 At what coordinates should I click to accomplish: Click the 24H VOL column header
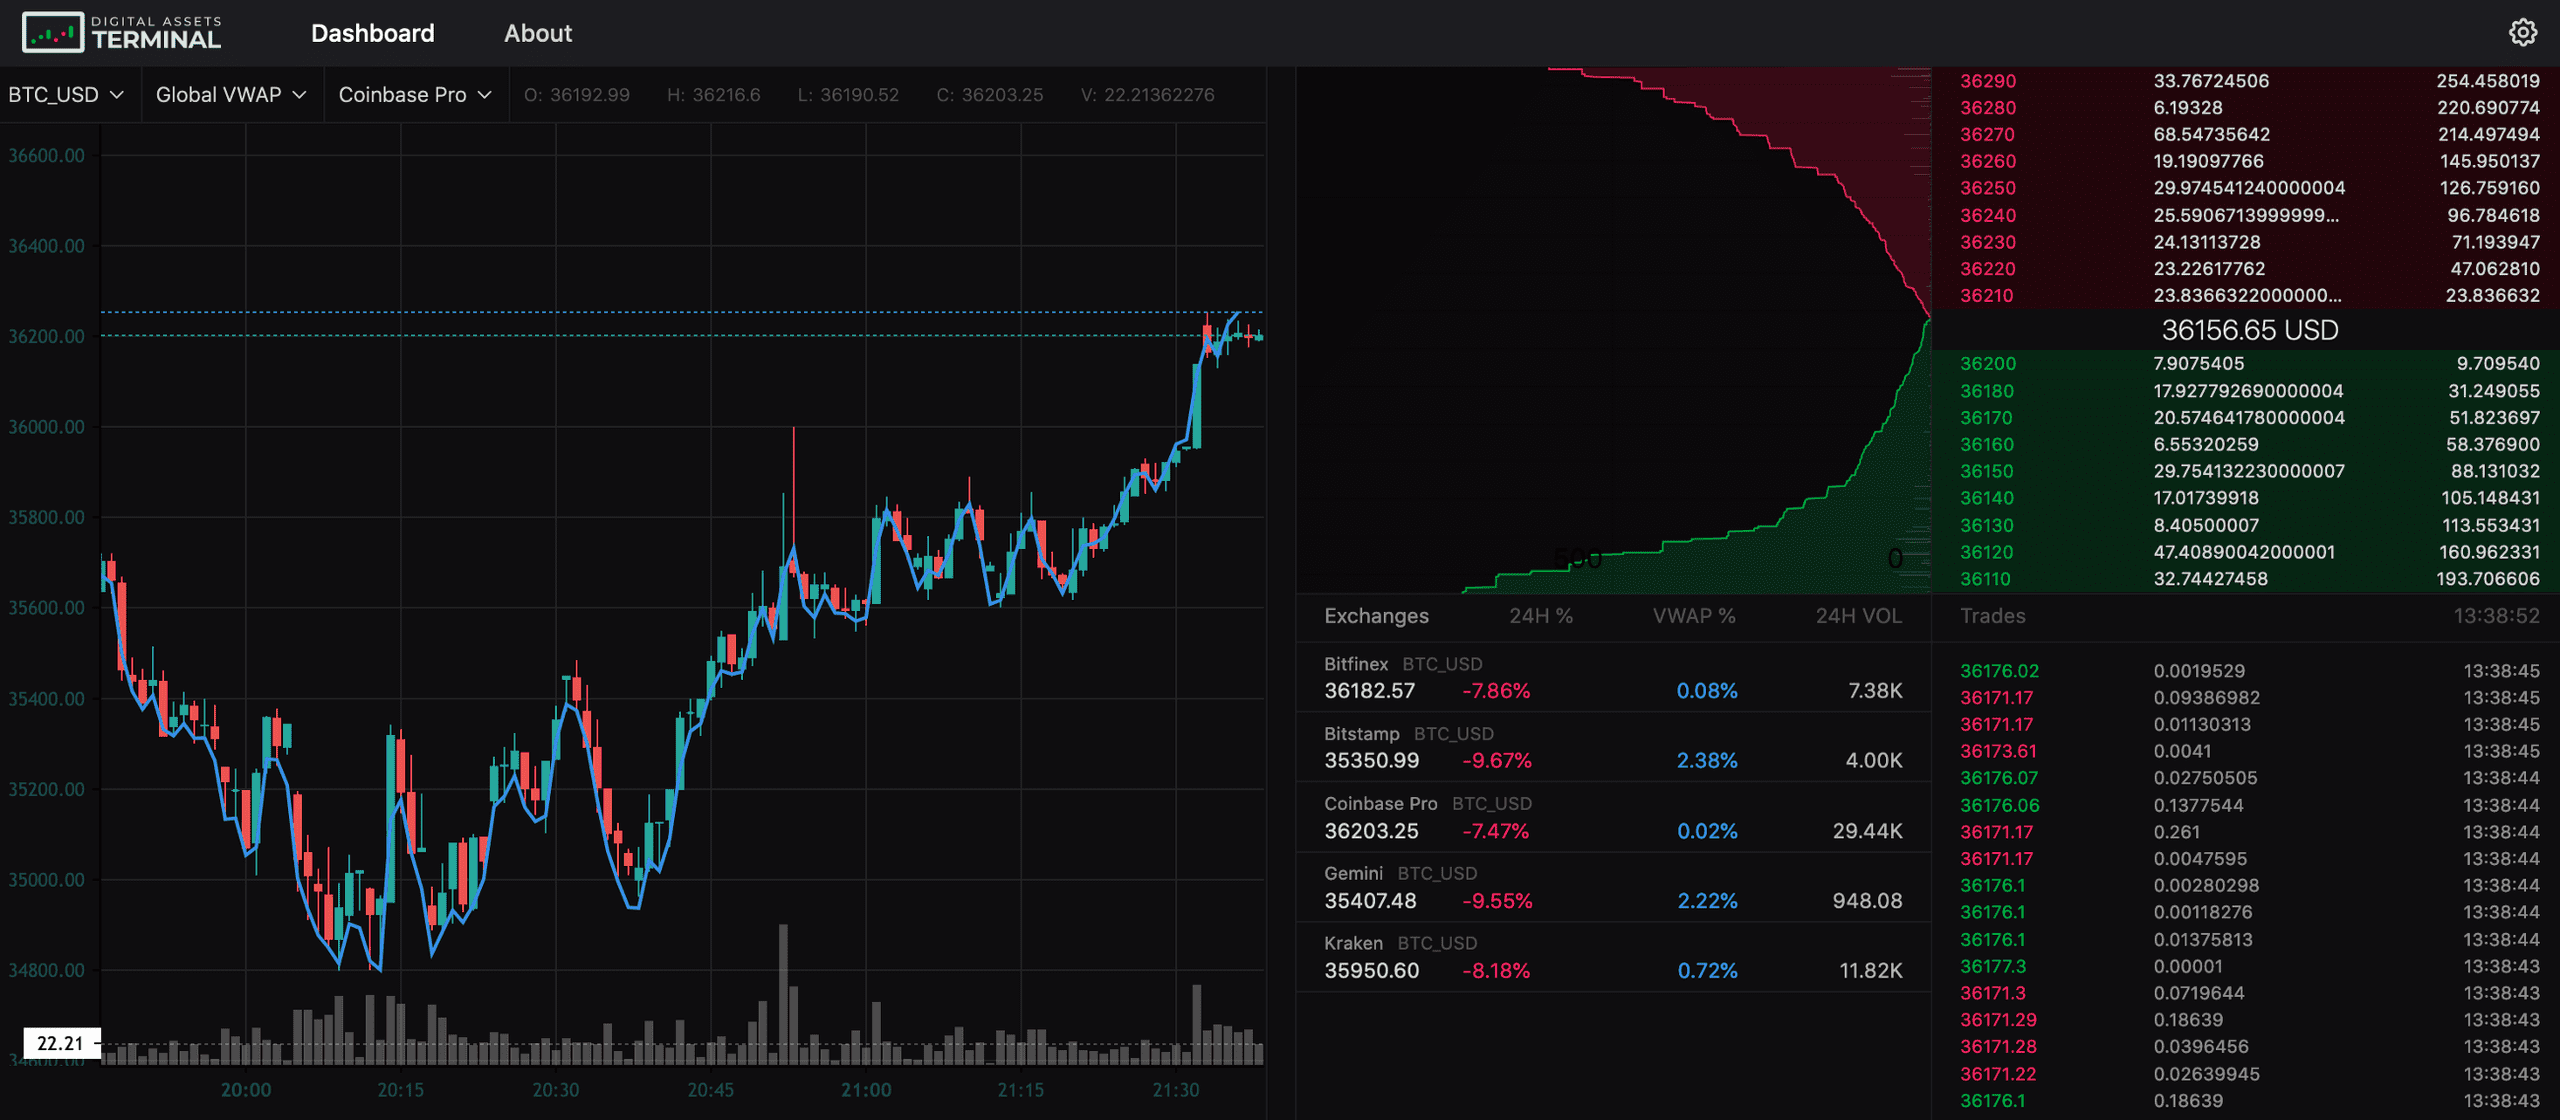(1859, 616)
